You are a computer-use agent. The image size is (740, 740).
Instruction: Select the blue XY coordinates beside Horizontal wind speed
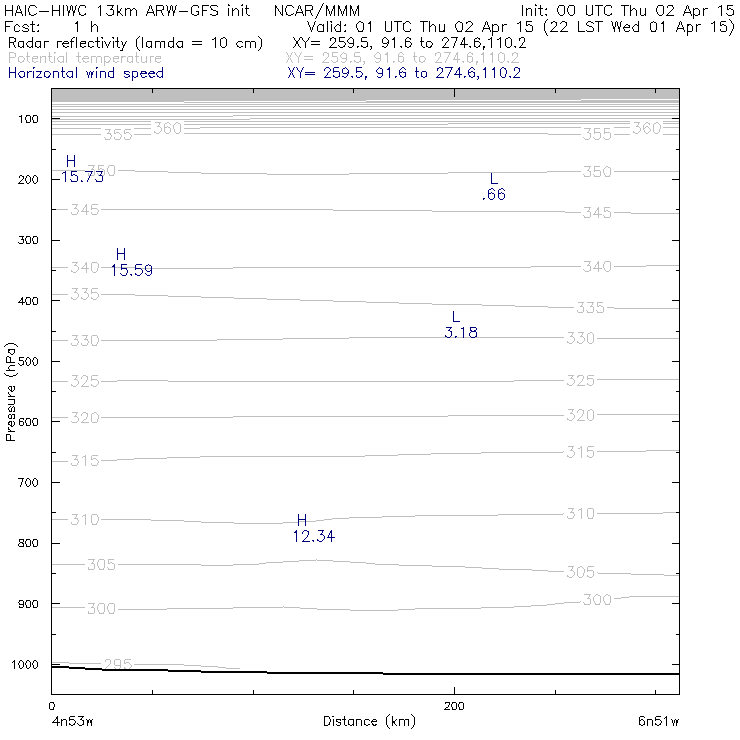[x=404, y=73]
